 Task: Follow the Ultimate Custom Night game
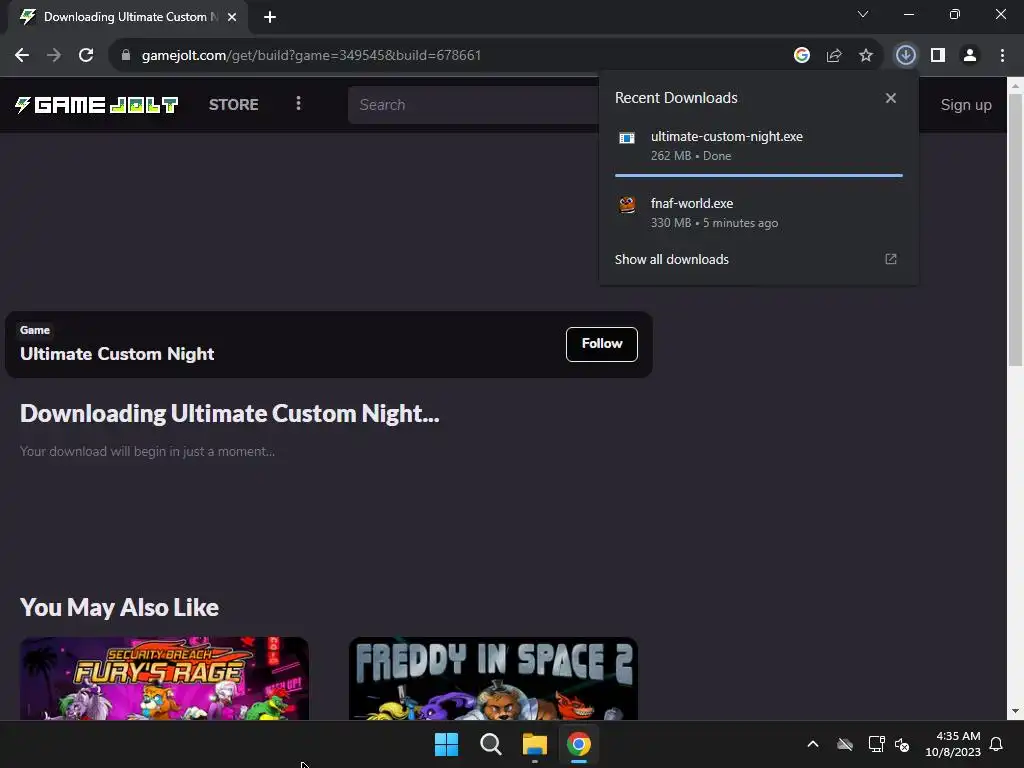601,344
